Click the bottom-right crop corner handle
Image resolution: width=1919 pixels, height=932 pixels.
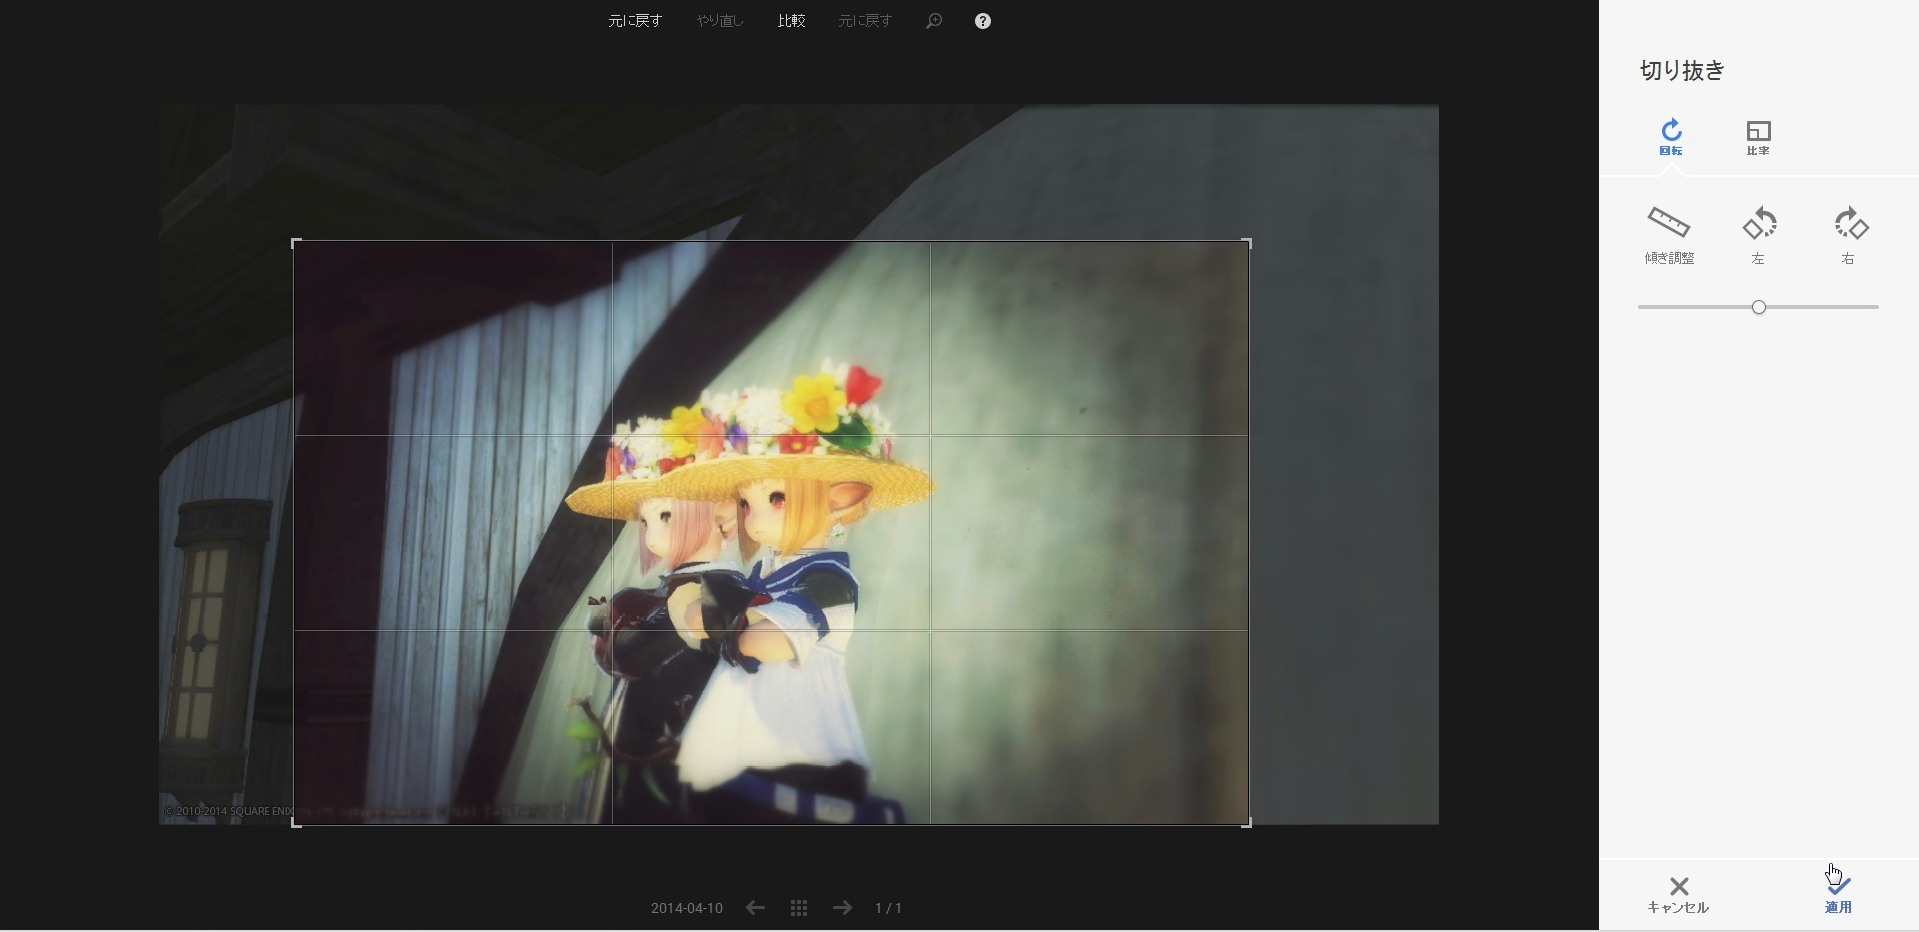(x=1247, y=822)
